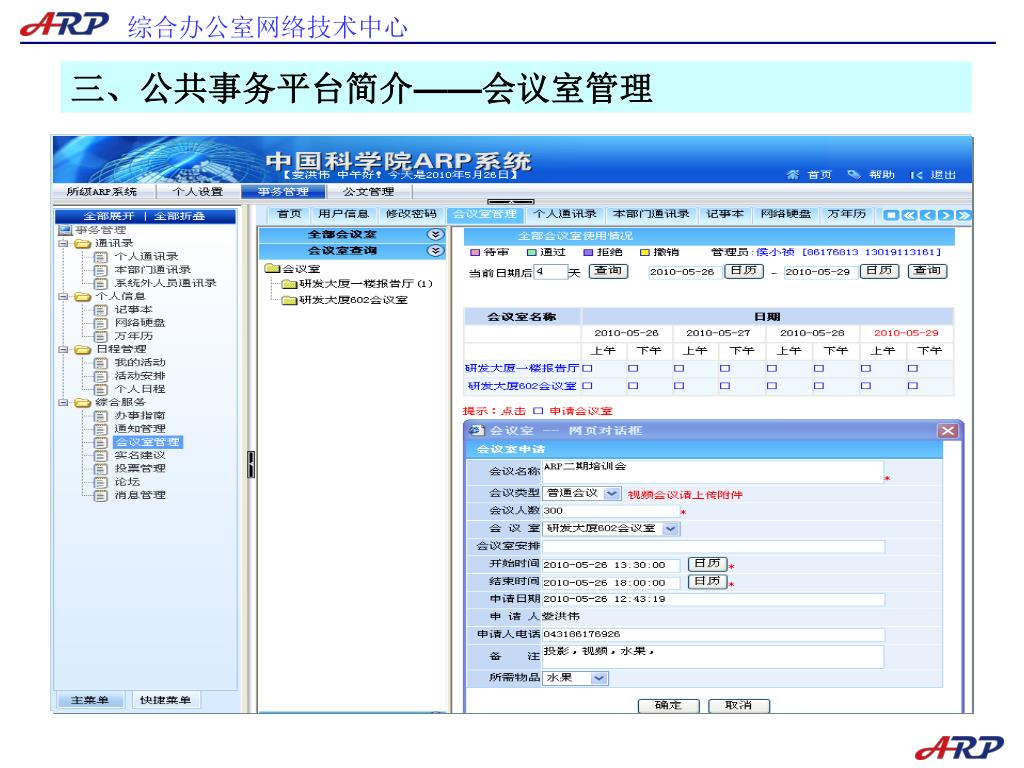Click single-right arrow tab scroll icon
The height and width of the screenshot is (768, 1024).
[x=945, y=215]
